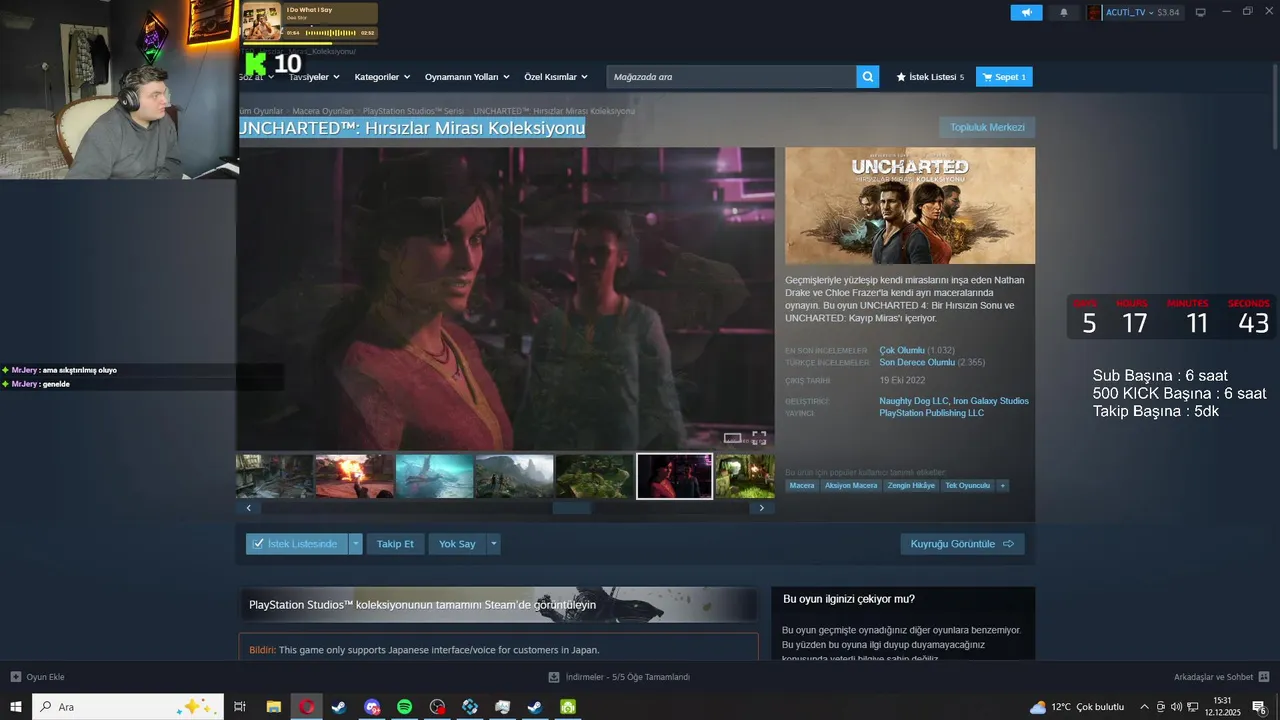
Task: Switch to Big Picture mode monitor icon
Action: pos(1201,13)
